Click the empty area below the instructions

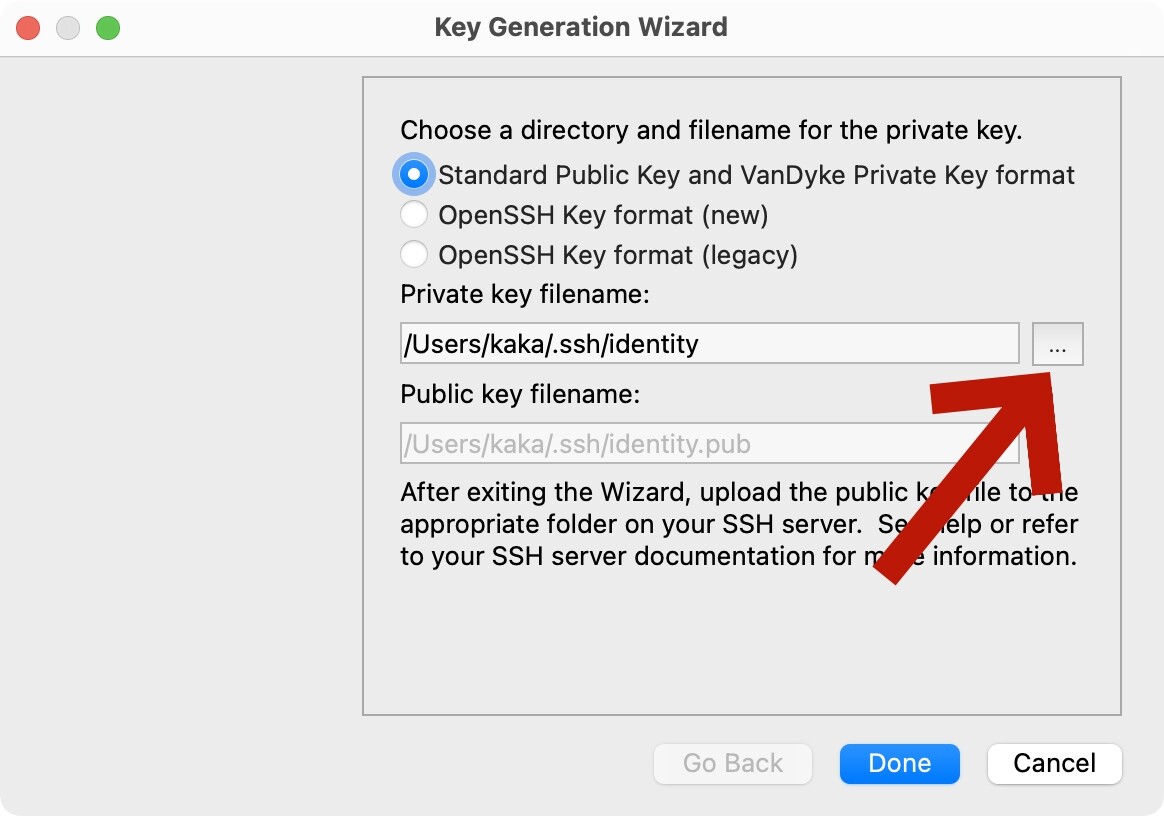click(x=740, y=640)
